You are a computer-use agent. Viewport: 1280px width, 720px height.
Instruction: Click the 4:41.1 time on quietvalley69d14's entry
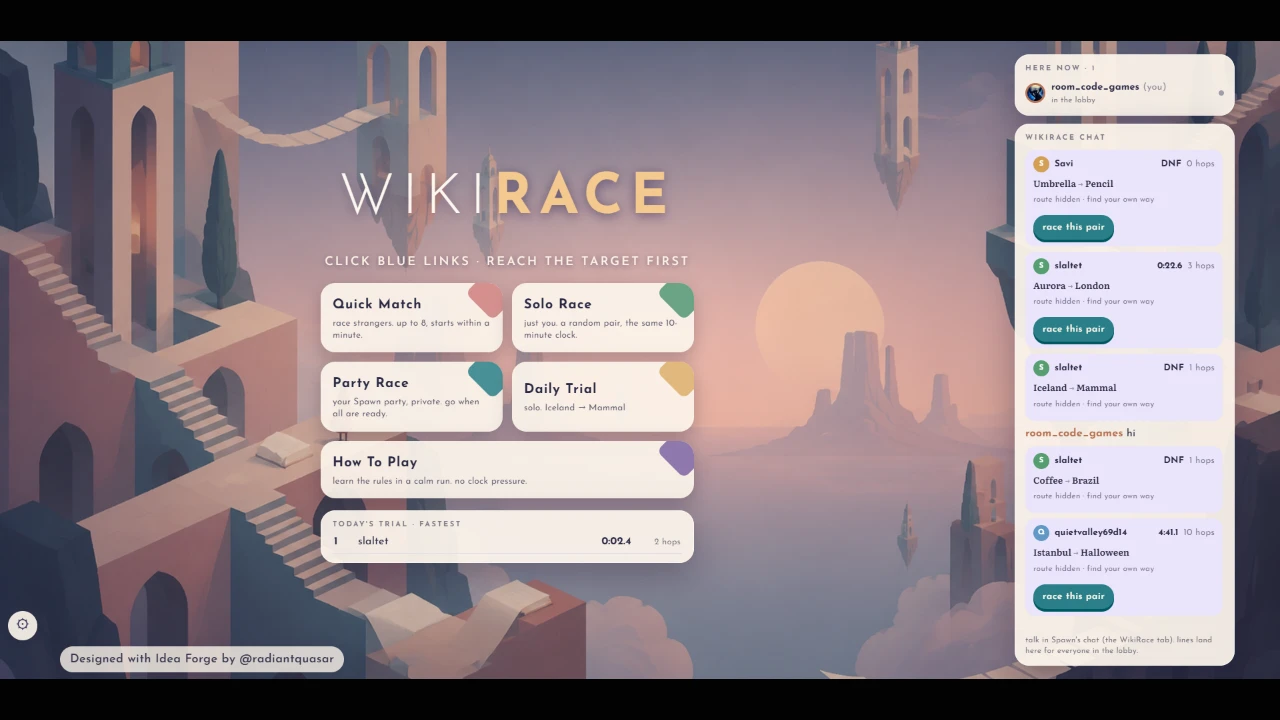(1168, 533)
